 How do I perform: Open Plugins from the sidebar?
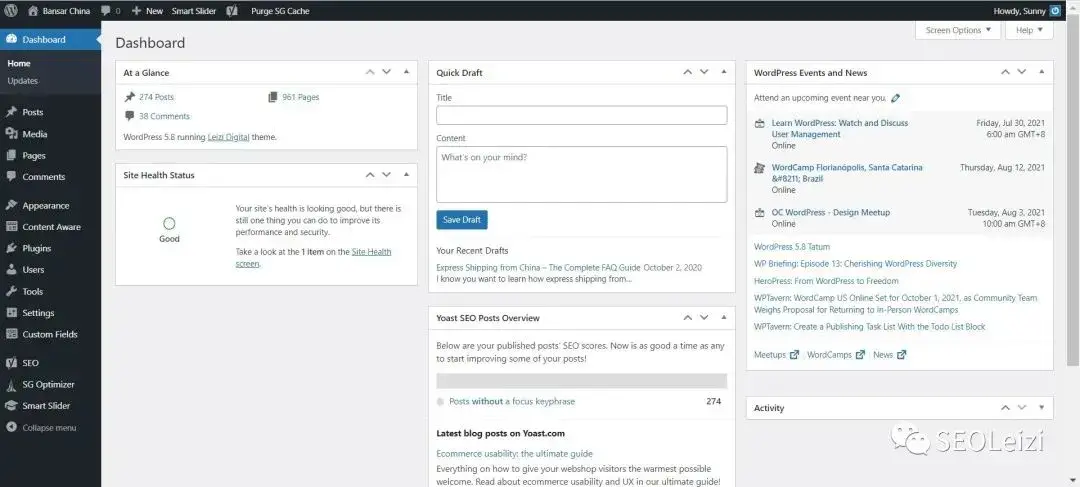pyautogui.click(x=36, y=248)
